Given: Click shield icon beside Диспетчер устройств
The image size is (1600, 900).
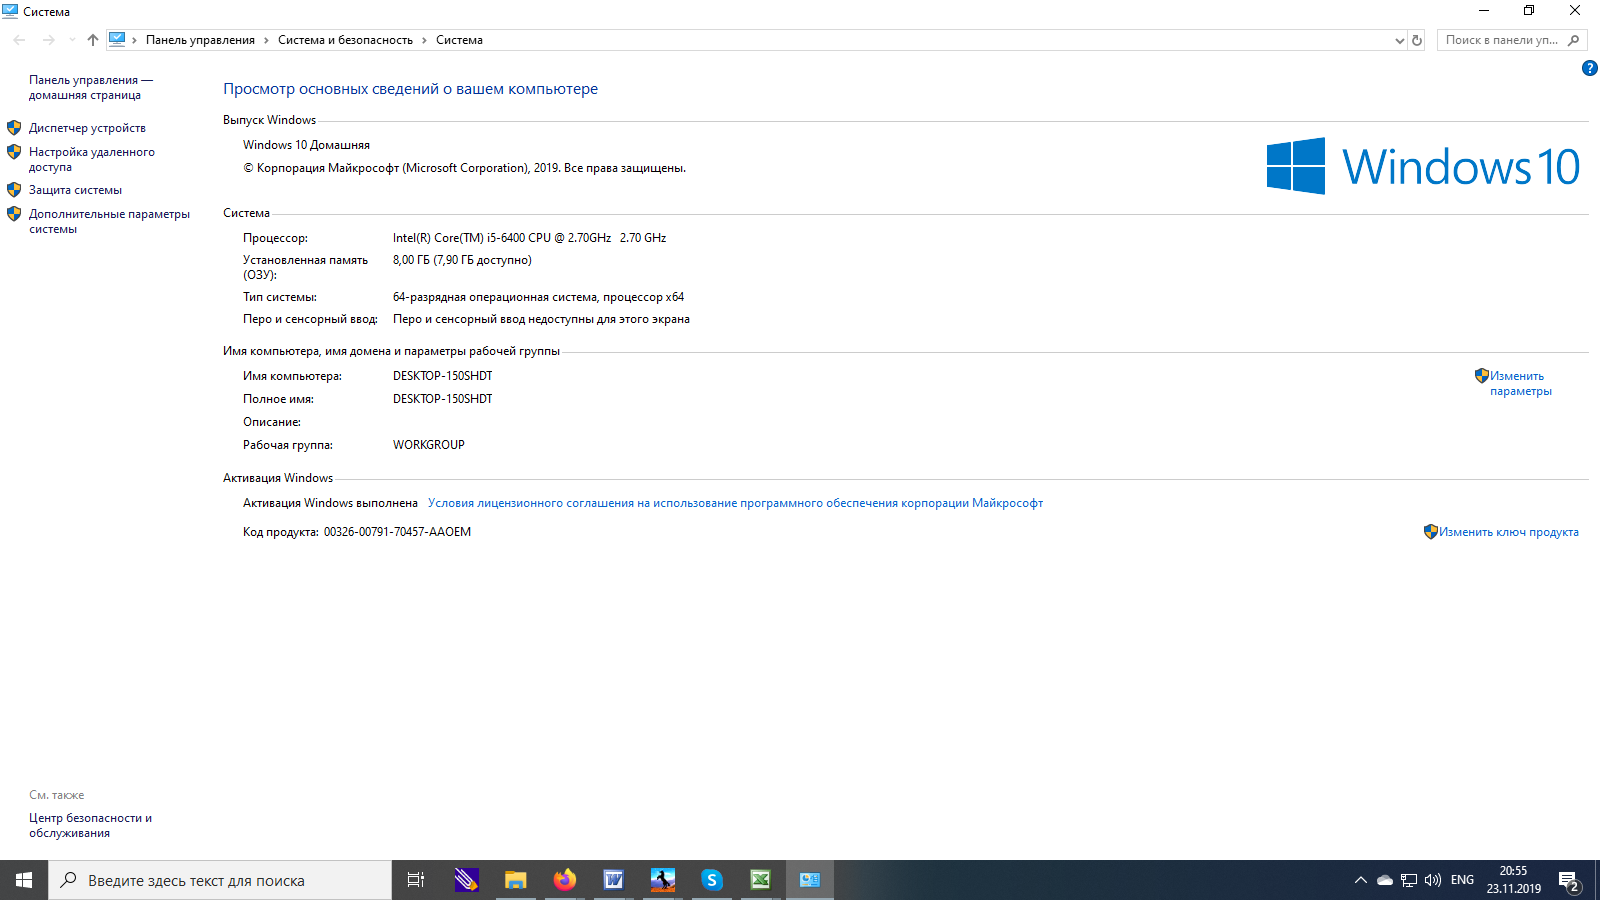Looking at the screenshot, I should 14,128.
